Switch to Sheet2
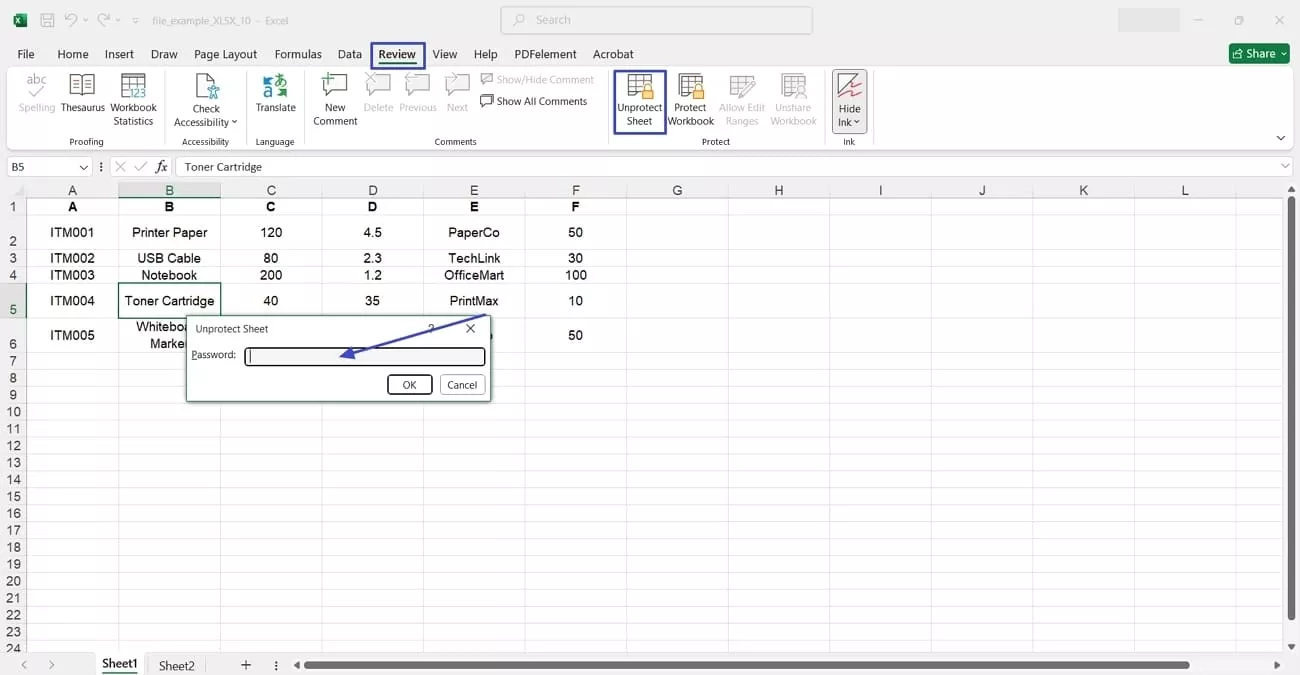 (x=176, y=664)
